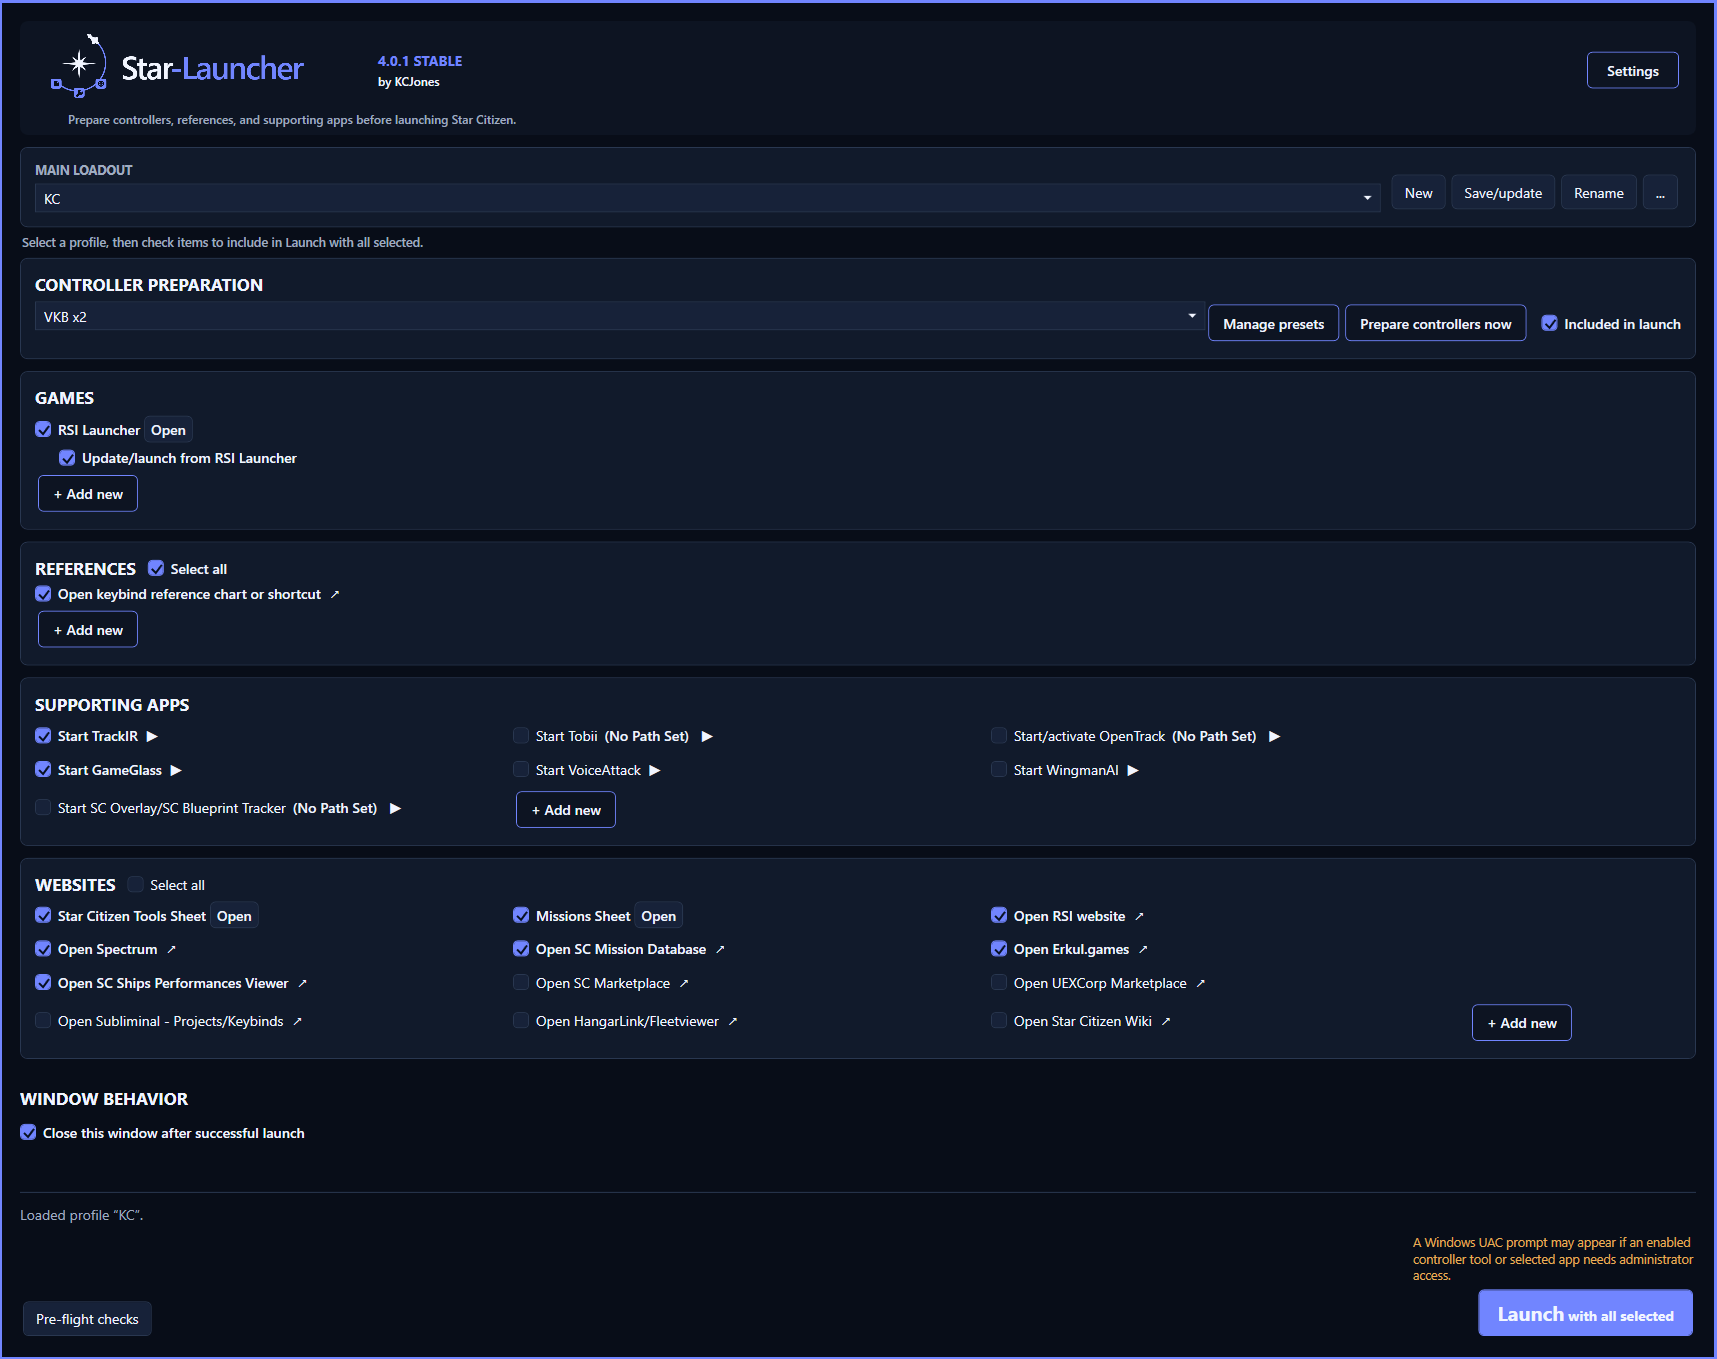Screen dimensions: 1717x1359
Task: Click the "by KCJones" author text
Action: (408, 82)
